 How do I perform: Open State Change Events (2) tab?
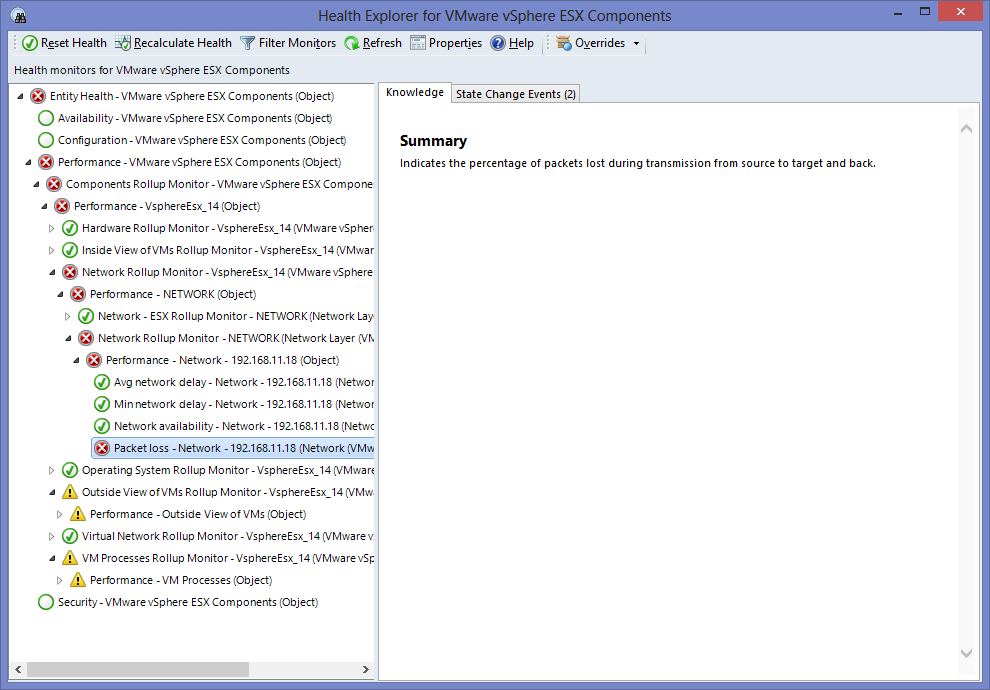pyautogui.click(x=516, y=94)
